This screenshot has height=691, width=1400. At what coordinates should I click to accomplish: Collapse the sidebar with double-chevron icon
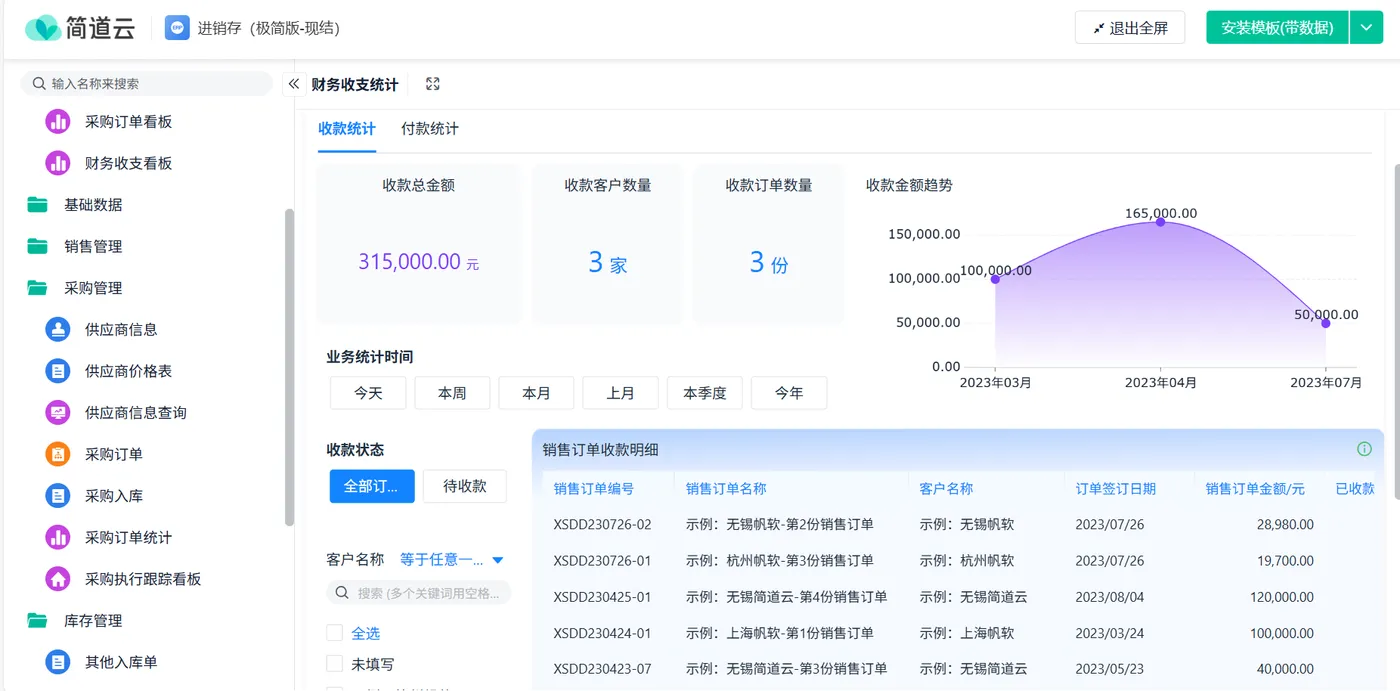click(294, 84)
